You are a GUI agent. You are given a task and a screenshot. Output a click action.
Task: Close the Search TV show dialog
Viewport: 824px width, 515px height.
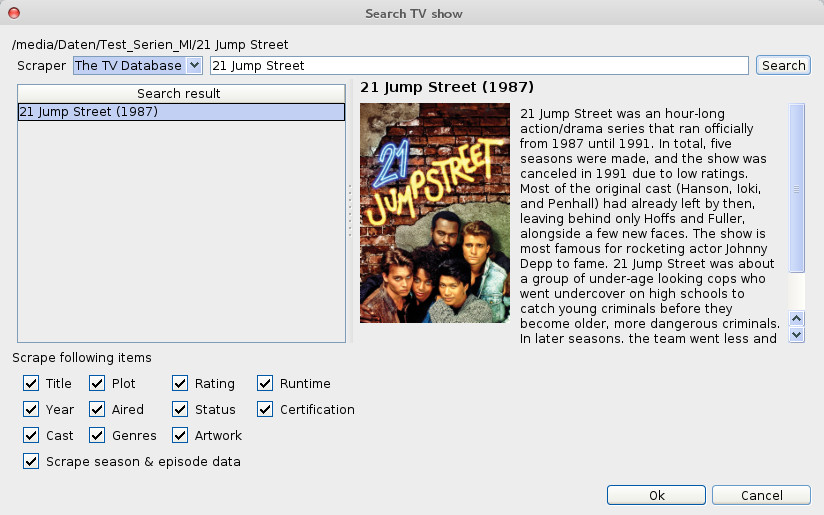pyautogui.click(x=14, y=13)
